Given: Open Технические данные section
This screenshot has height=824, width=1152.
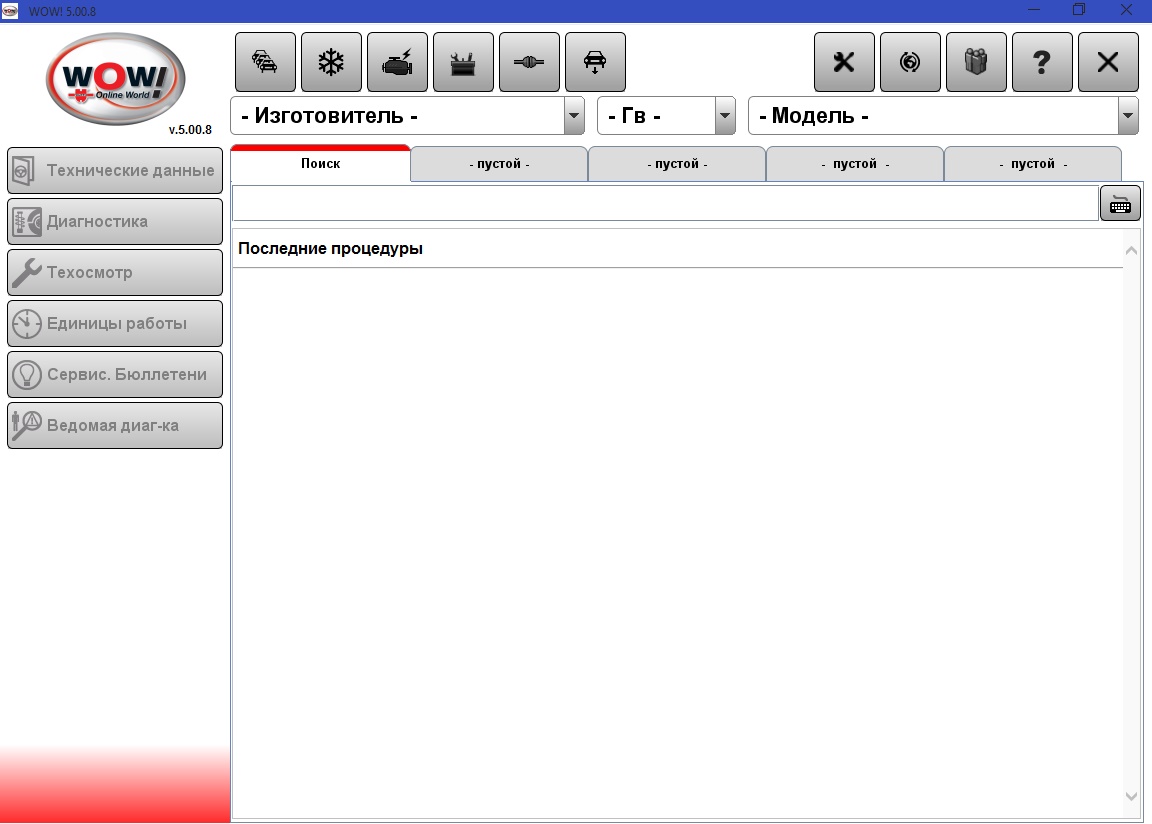Looking at the screenshot, I should [x=115, y=170].
